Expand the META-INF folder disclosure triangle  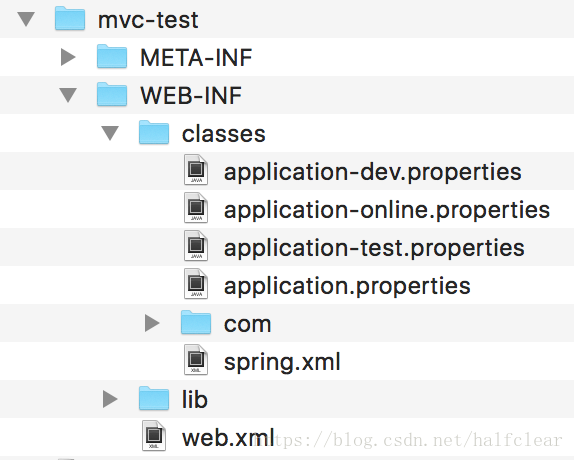(68, 57)
